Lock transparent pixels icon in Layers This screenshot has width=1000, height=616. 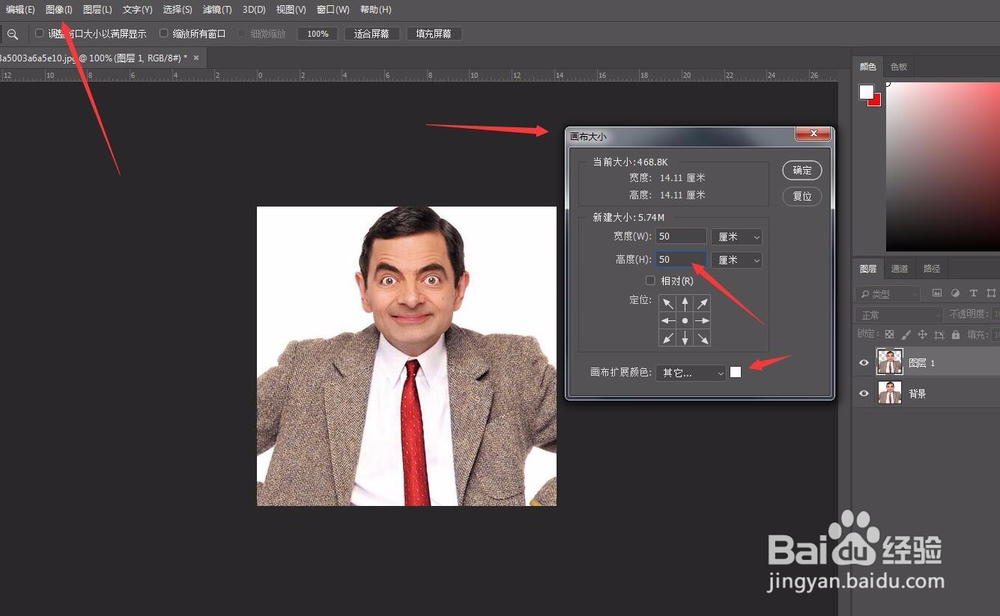[890, 334]
